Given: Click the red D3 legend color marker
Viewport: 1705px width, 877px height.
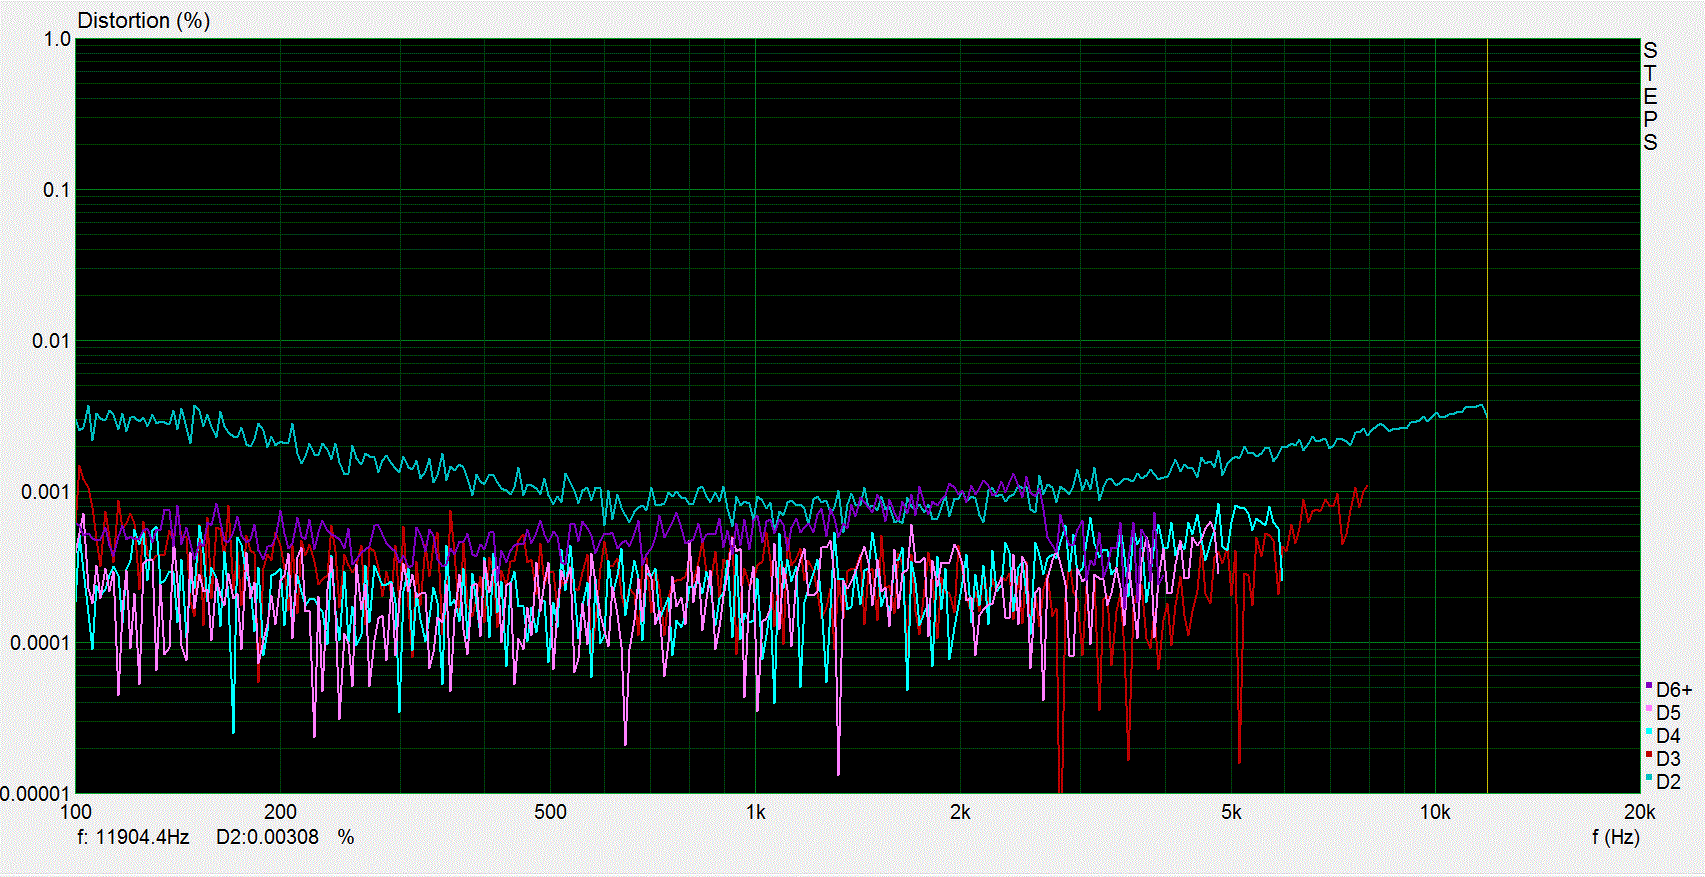Looking at the screenshot, I should (x=1648, y=755).
